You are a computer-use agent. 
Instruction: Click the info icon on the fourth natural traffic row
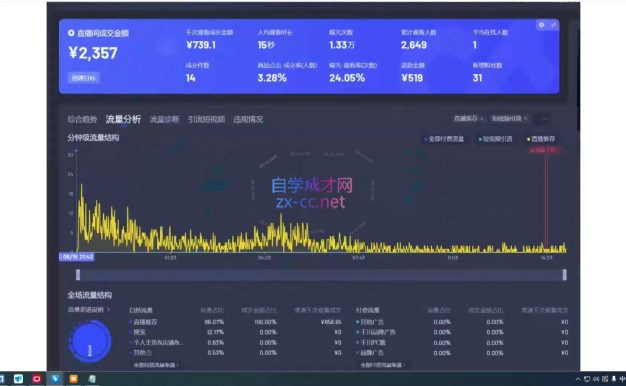click(149, 353)
